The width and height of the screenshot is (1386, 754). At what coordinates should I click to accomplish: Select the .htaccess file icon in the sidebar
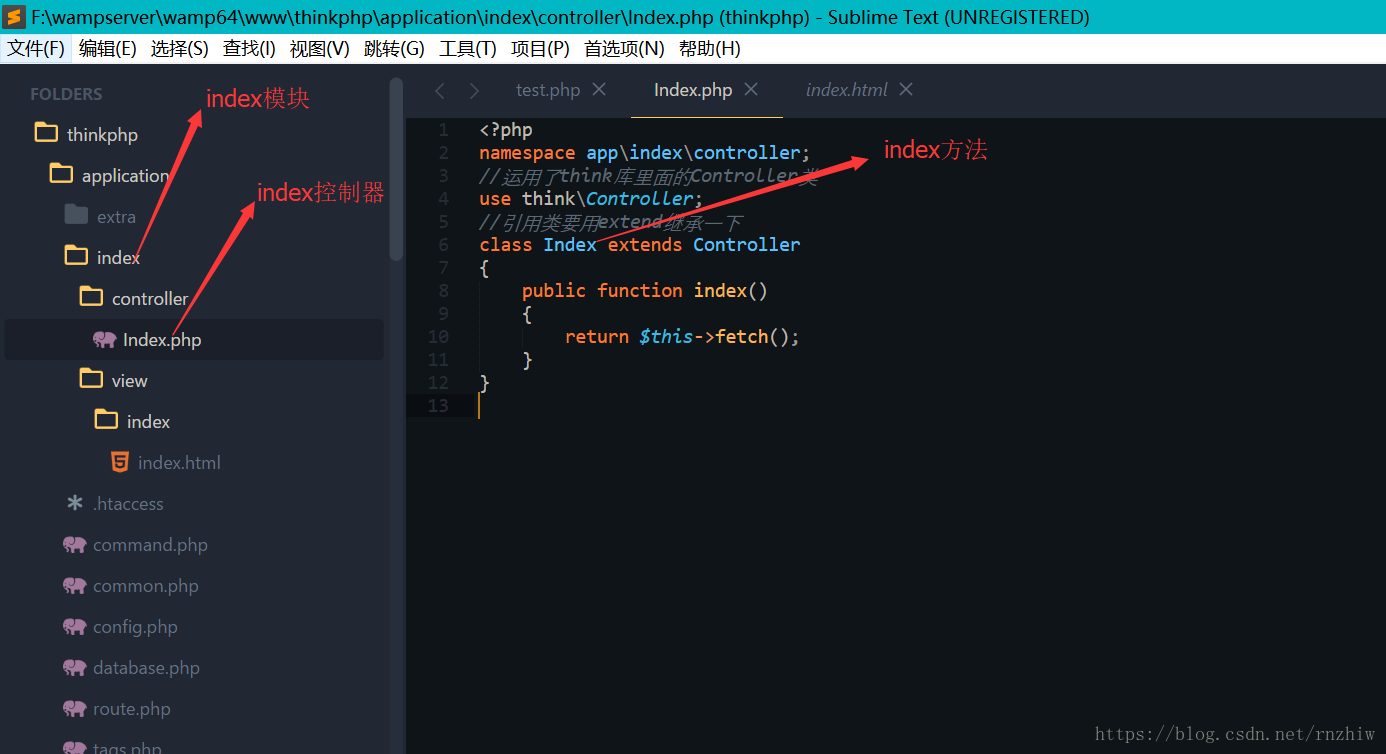coord(75,503)
